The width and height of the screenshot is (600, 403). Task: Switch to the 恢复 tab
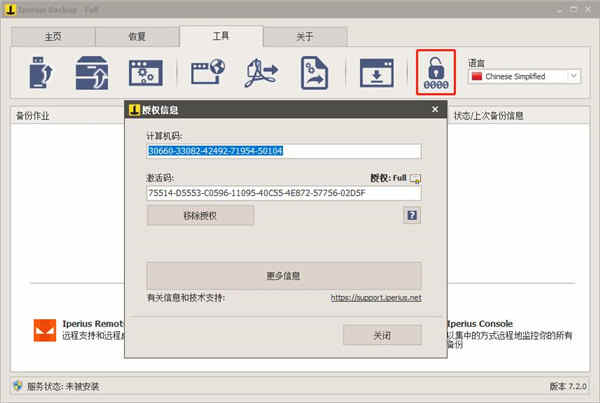point(137,37)
